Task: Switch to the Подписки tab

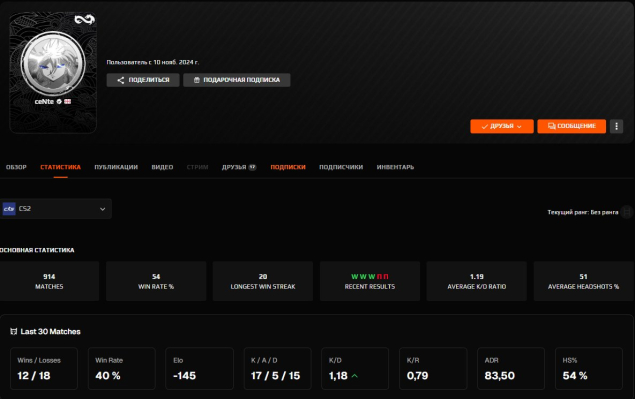Action: tap(288, 167)
